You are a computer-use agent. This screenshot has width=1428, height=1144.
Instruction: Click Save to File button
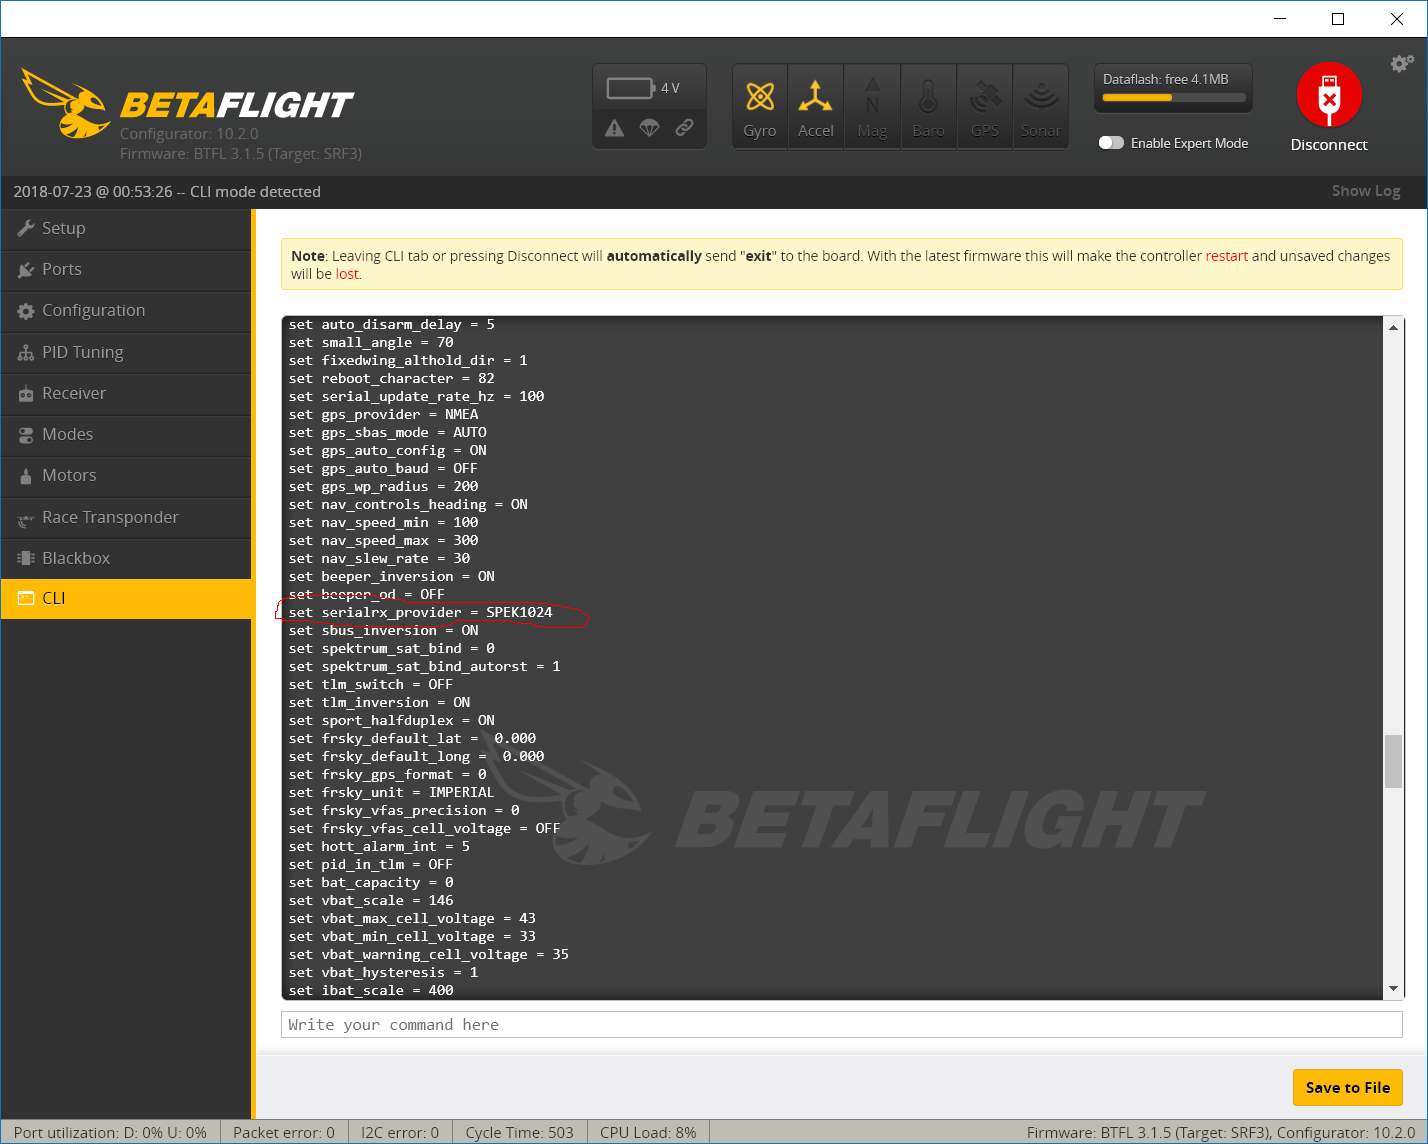[x=1347, y=1087]
